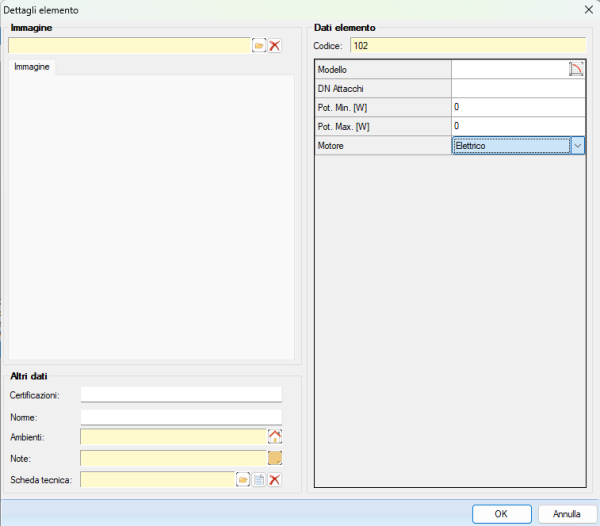This screenshot has width=600, height=526.
Task: Click the browse folder icon for Immagine
Action: pos(258,46)
